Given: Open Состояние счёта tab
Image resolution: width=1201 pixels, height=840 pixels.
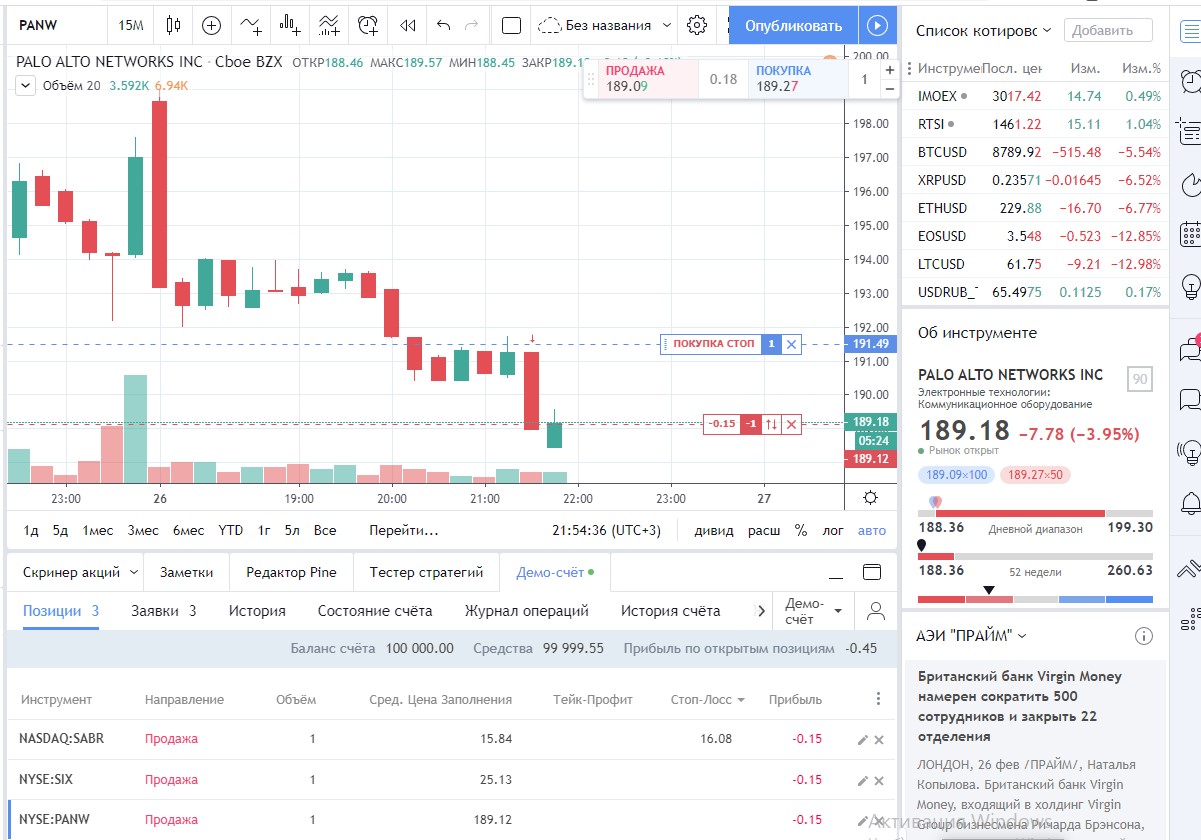Looking at the screenshot, I should pyautogui.click(x=375, y=610).
